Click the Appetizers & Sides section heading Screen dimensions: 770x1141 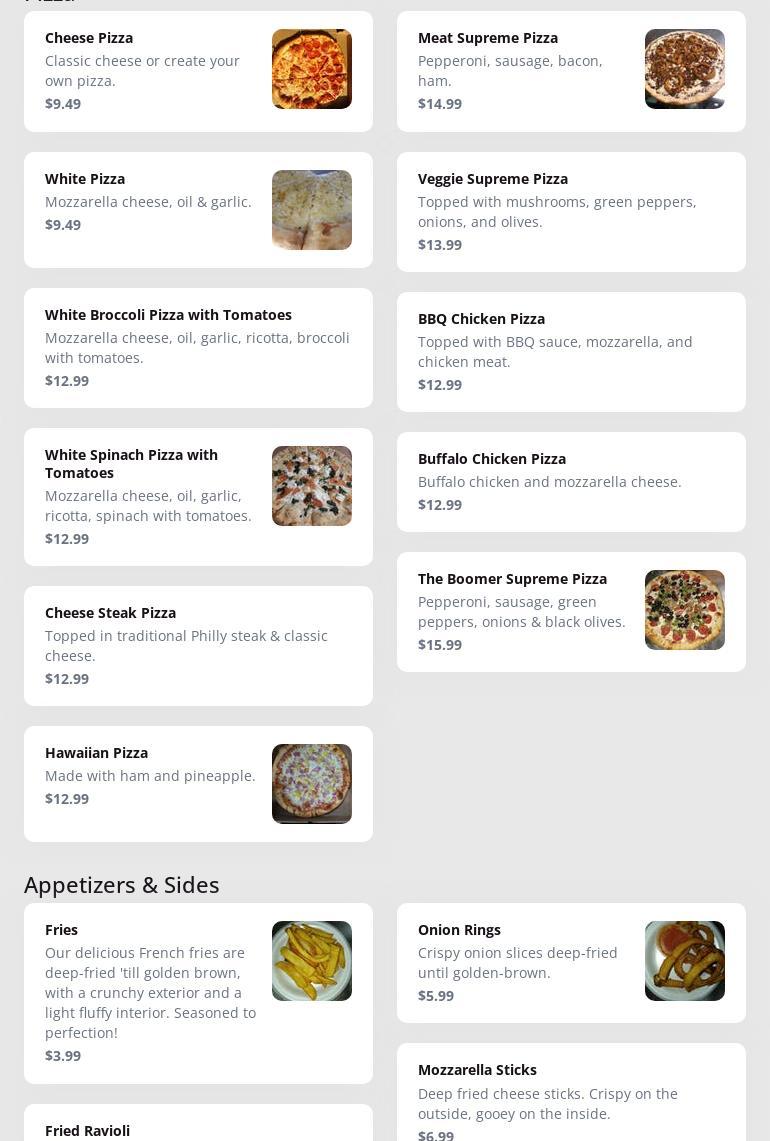121,885
